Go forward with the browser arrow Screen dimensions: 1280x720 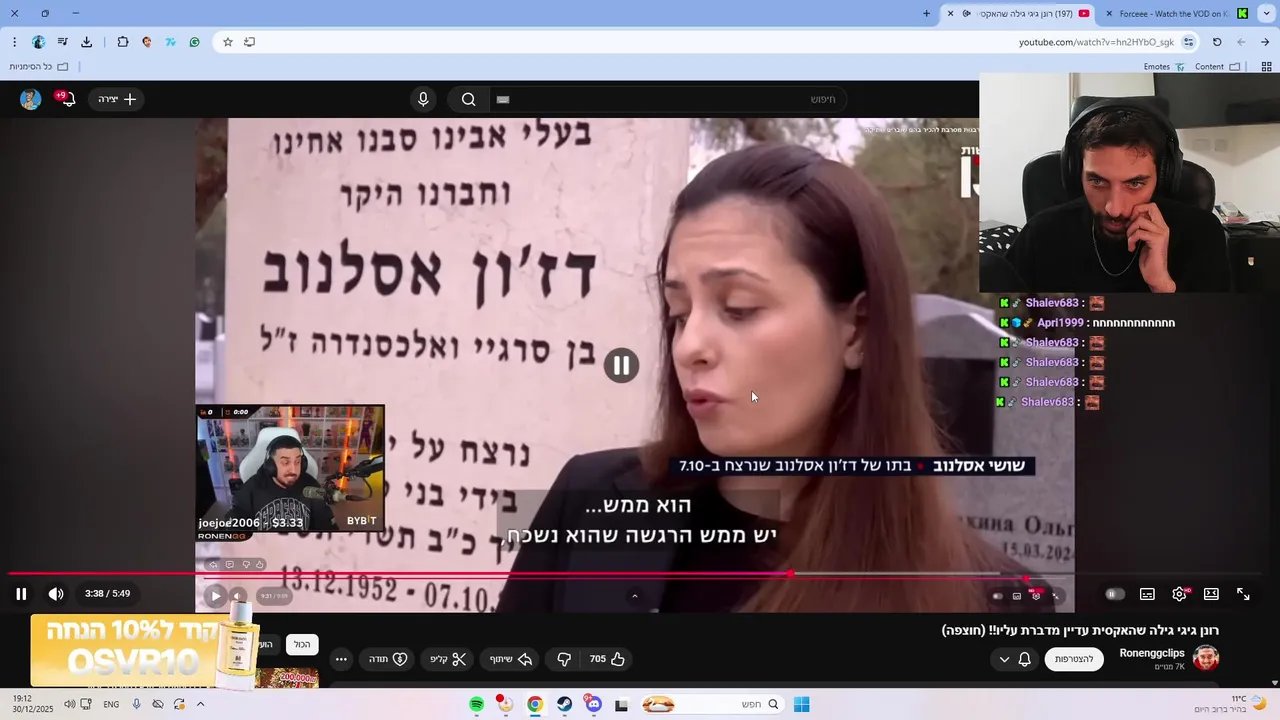pyautogui.click(x=1241, y=42)
